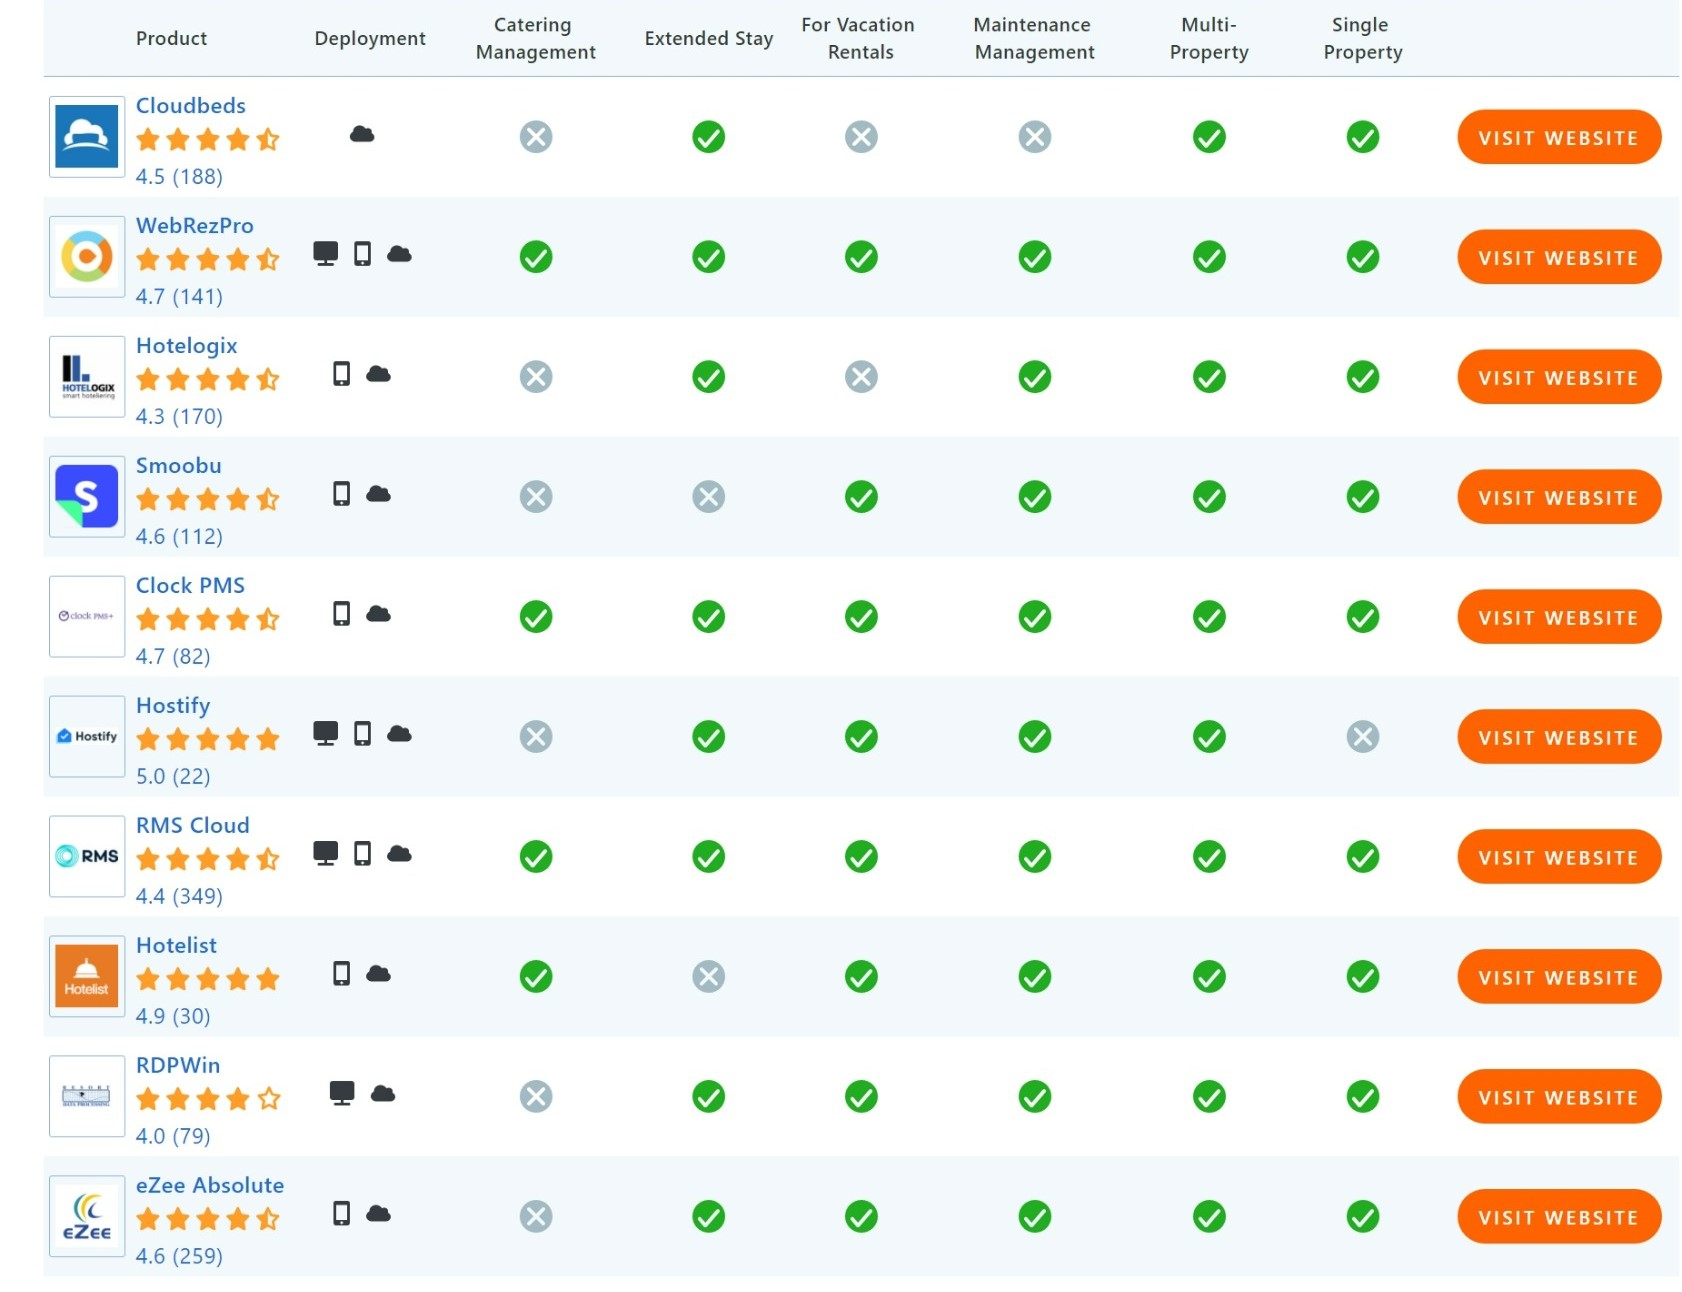Click the WebRezPro logo thumbnail
The image size is (1682, 1292).
point(87,256)
